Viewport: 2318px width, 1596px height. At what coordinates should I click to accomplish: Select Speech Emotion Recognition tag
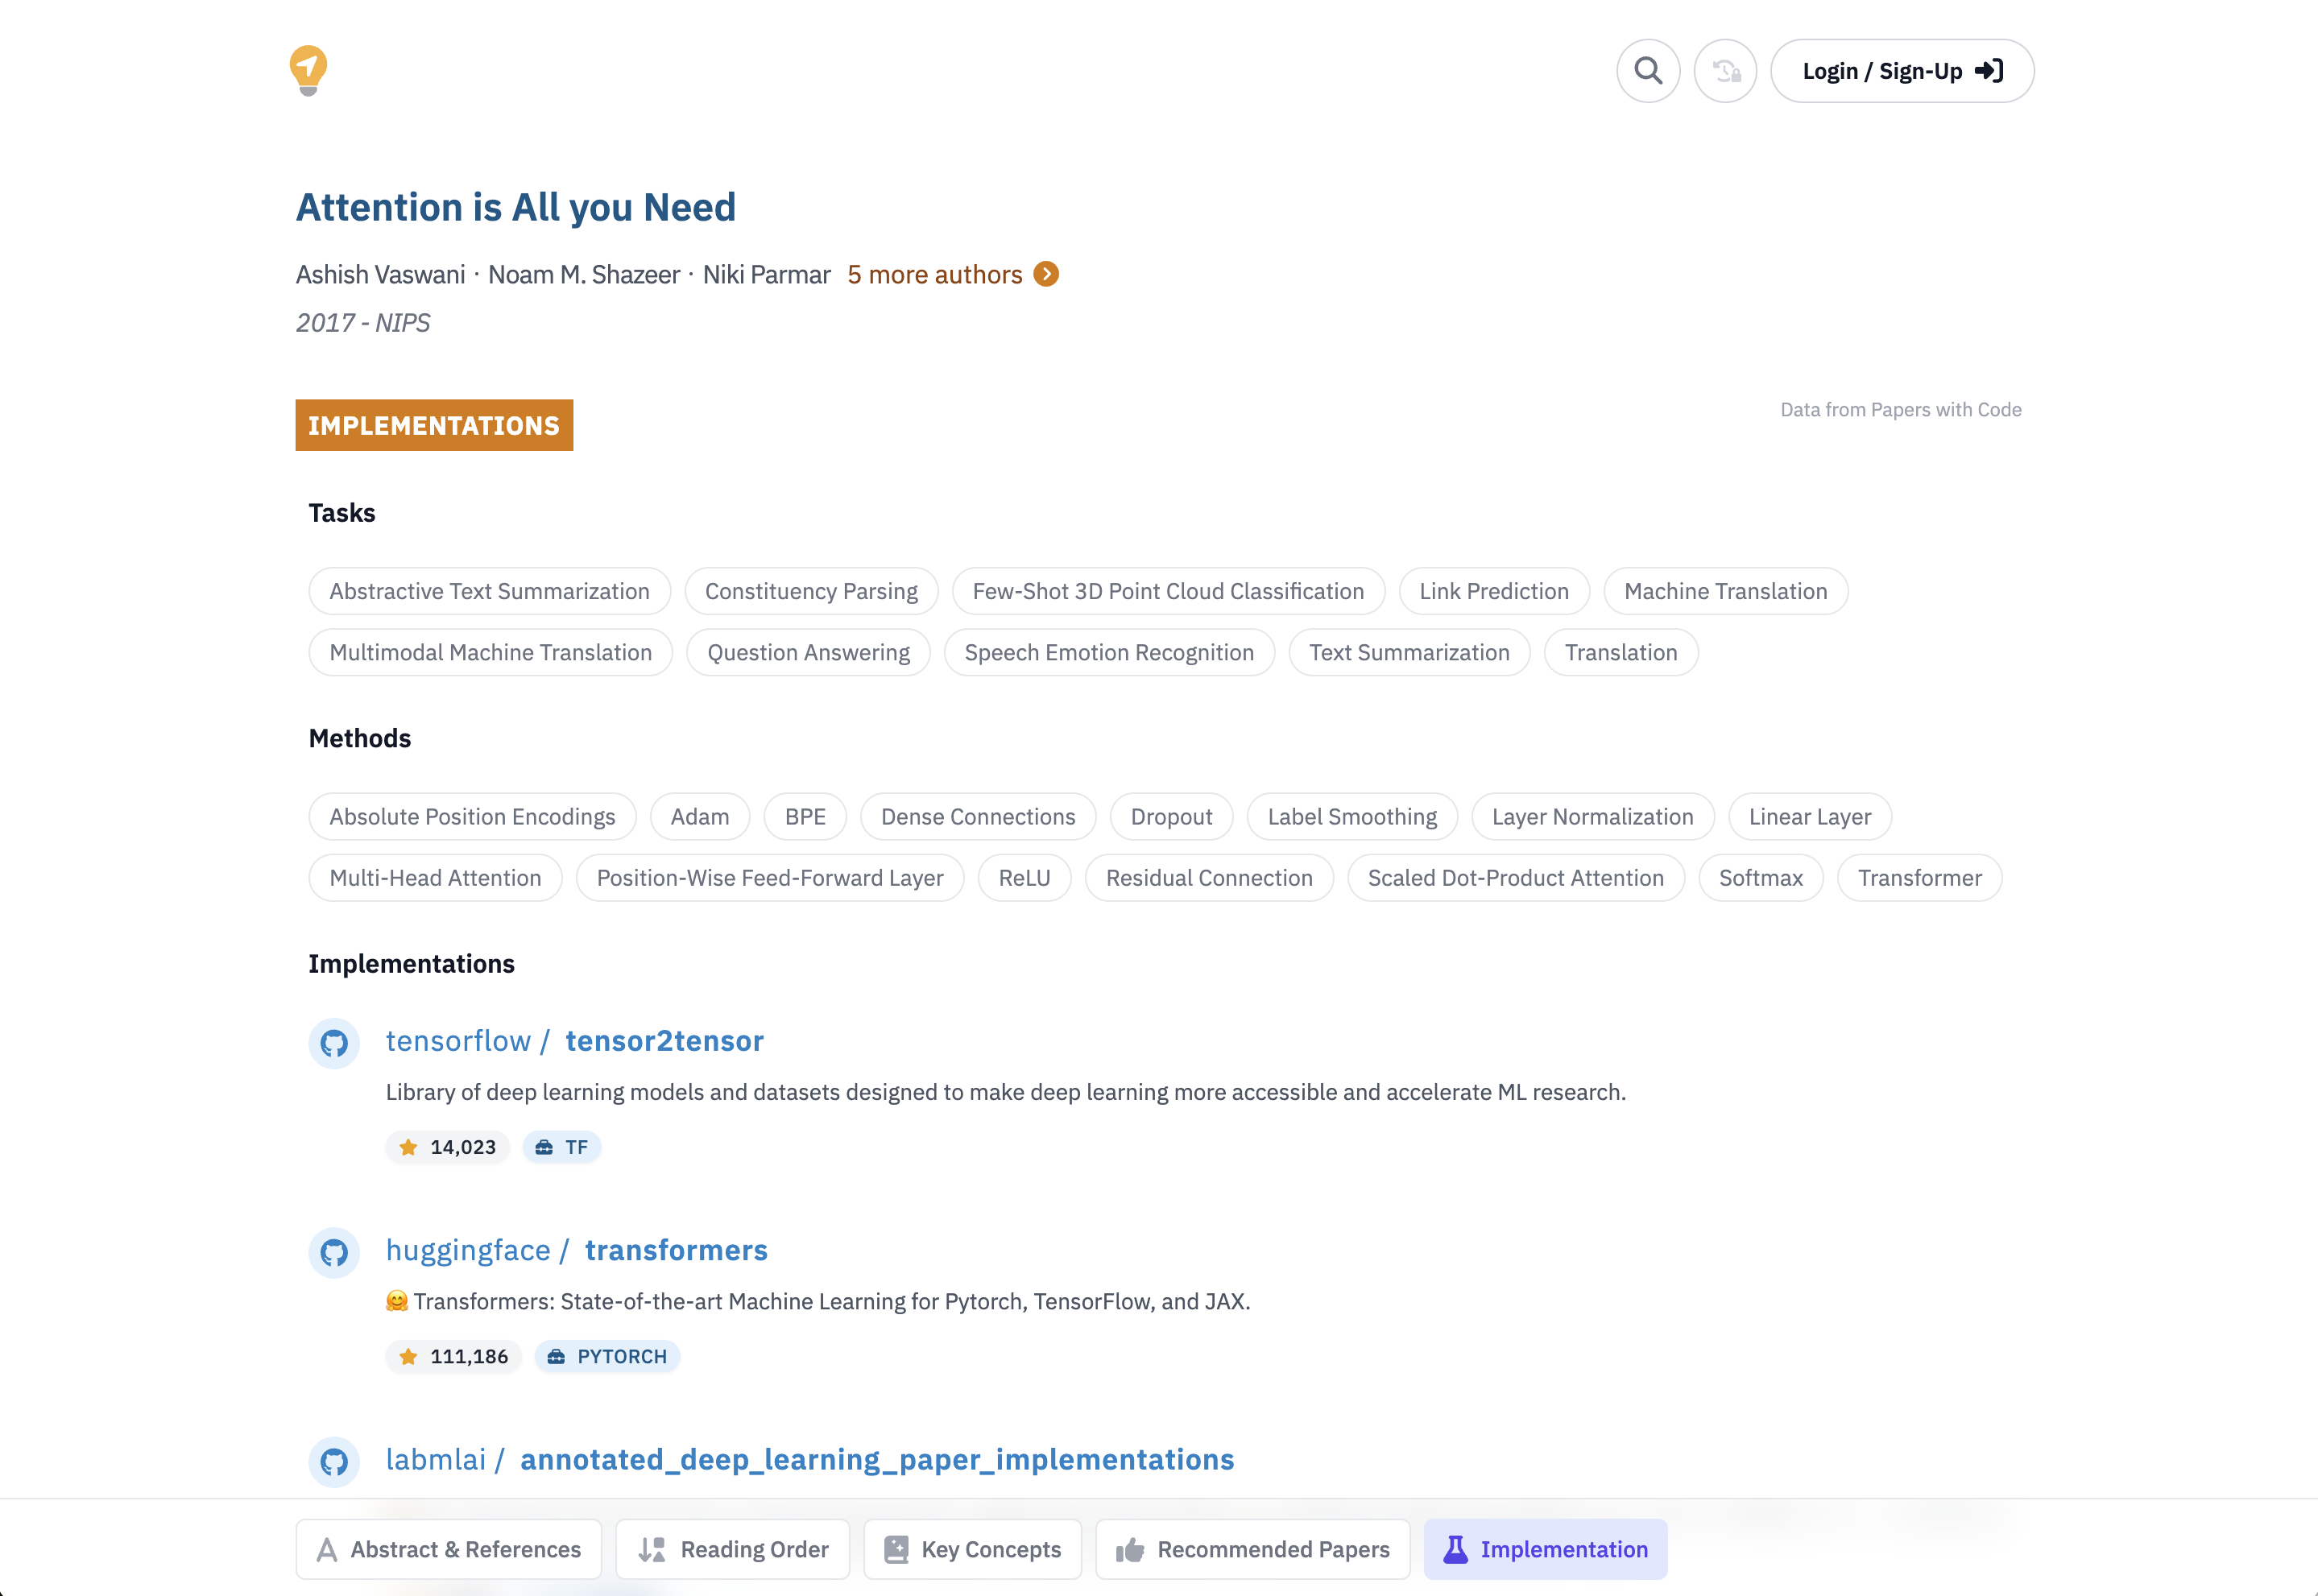(x=1109, y=652)
